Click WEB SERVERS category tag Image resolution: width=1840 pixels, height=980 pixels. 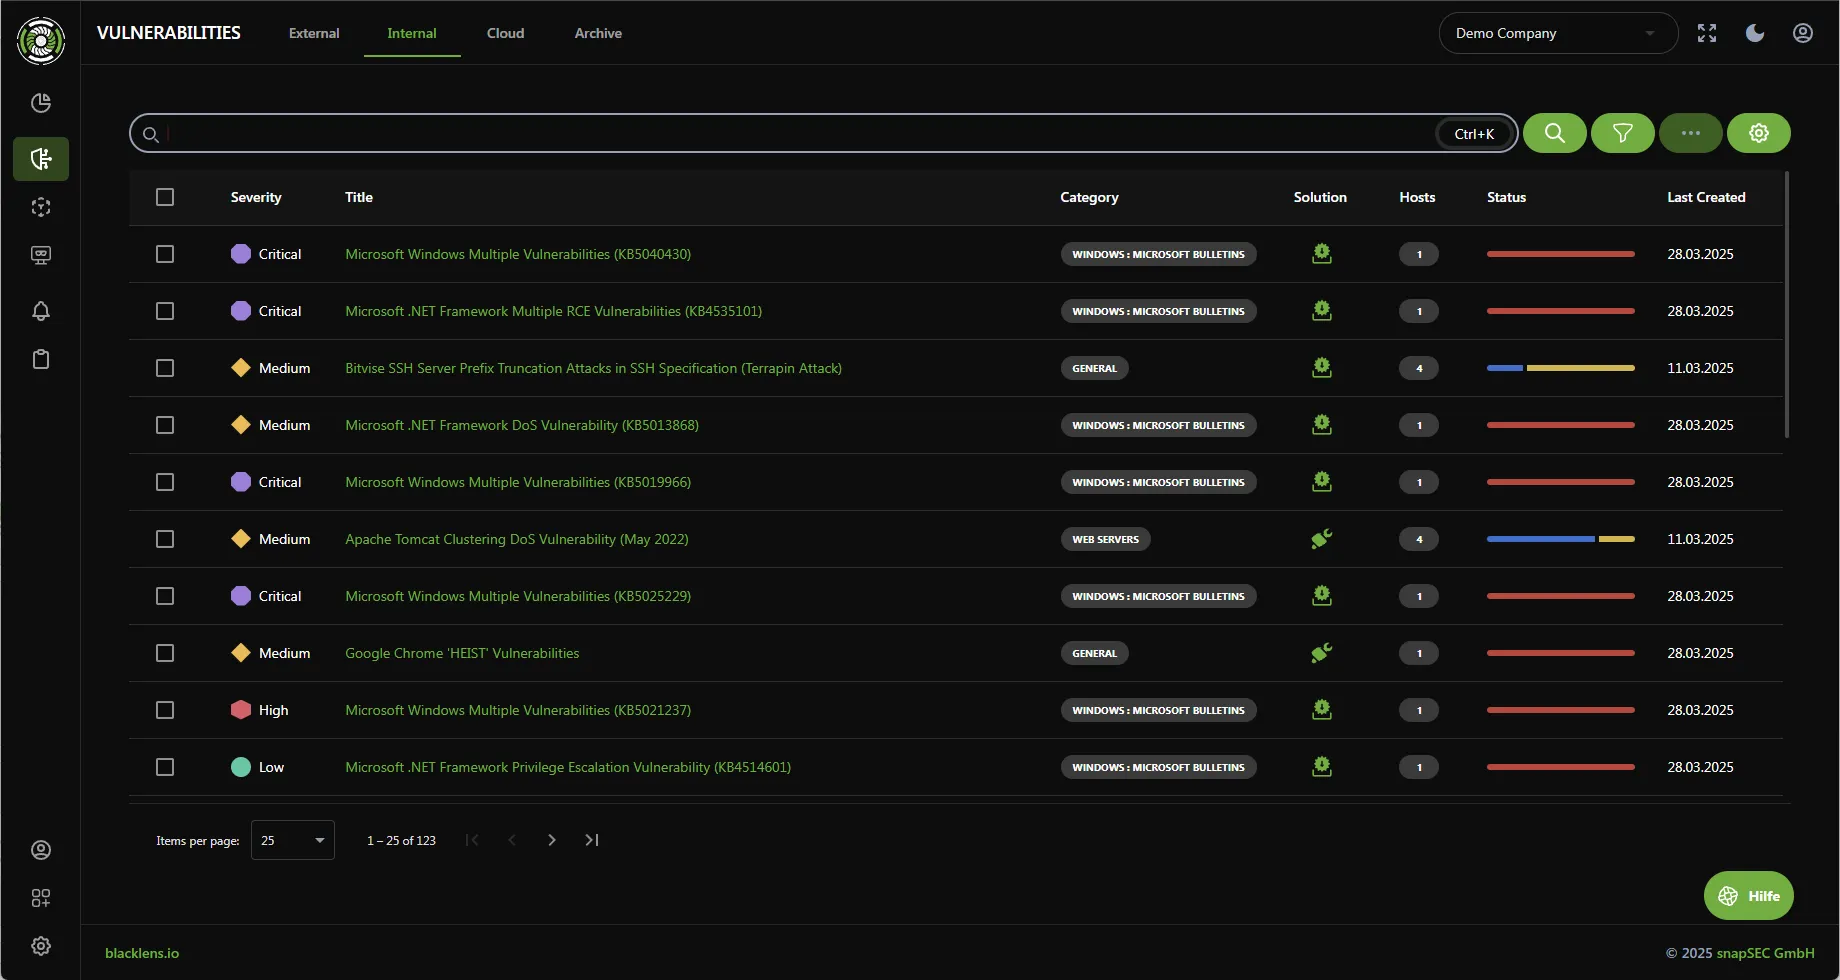click(1105, 539)
